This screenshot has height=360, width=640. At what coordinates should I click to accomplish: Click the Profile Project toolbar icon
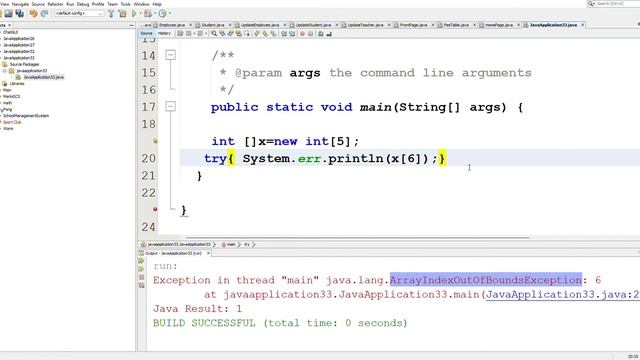(162, 13)
